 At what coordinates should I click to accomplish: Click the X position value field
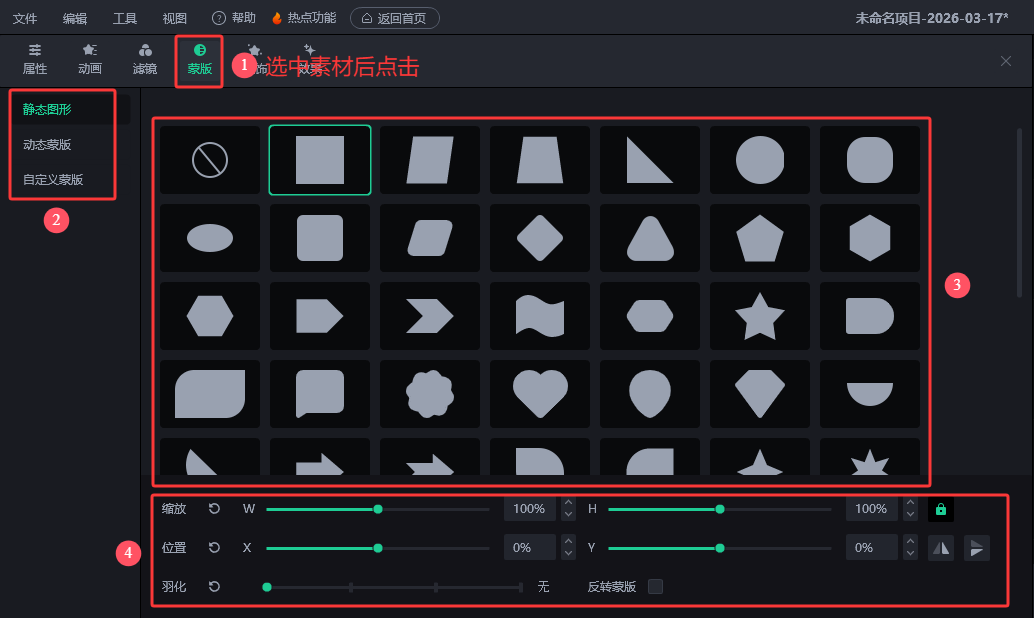(529, 548)
